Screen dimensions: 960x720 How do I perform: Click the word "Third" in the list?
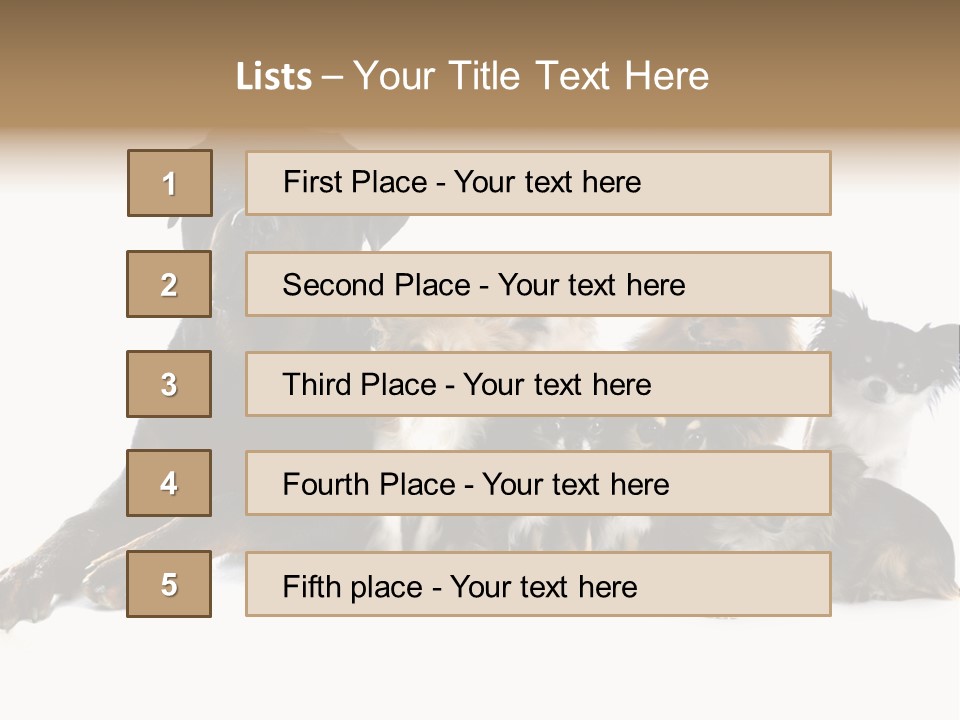(x=319, y=385)
